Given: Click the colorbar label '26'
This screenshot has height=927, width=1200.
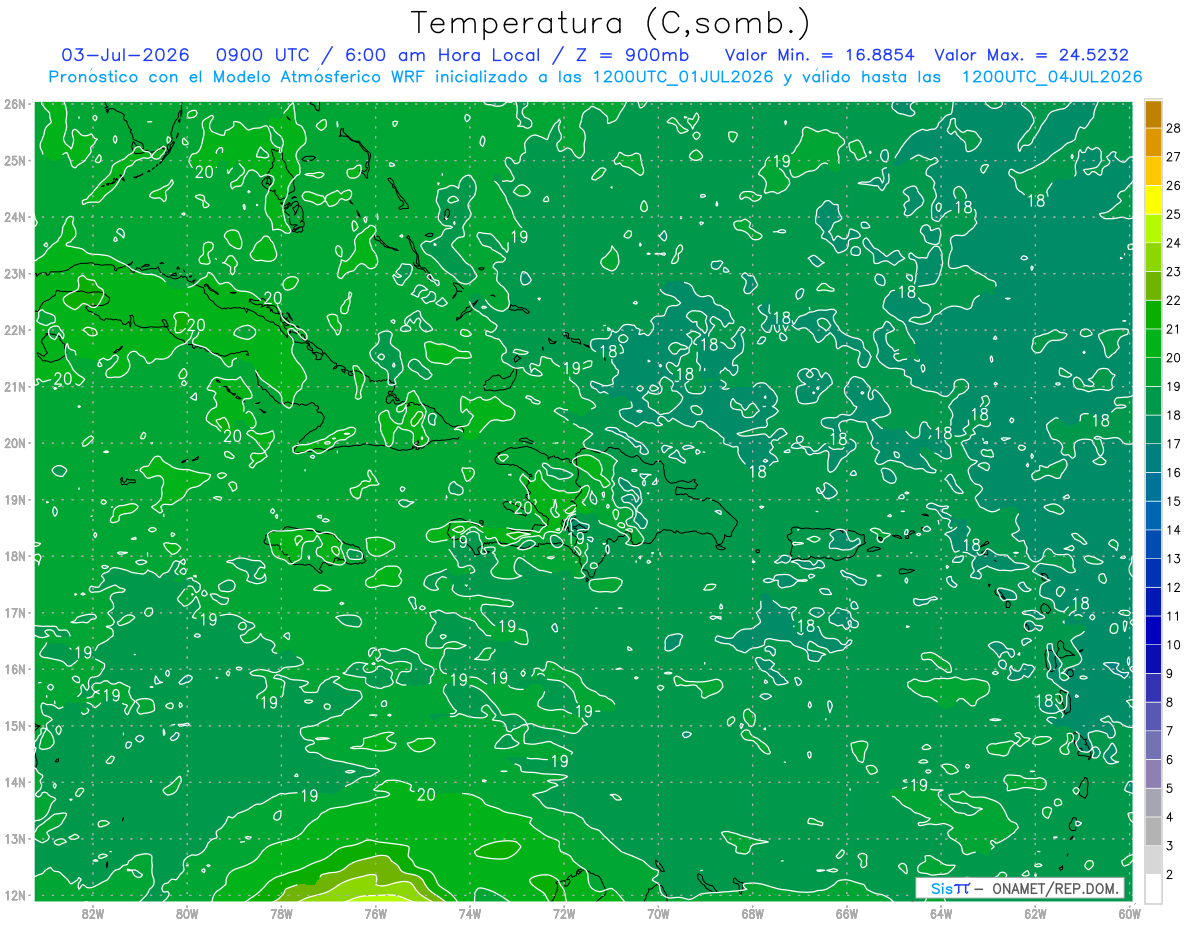Looking at the screenshot, I should [x=1174, y=186].
